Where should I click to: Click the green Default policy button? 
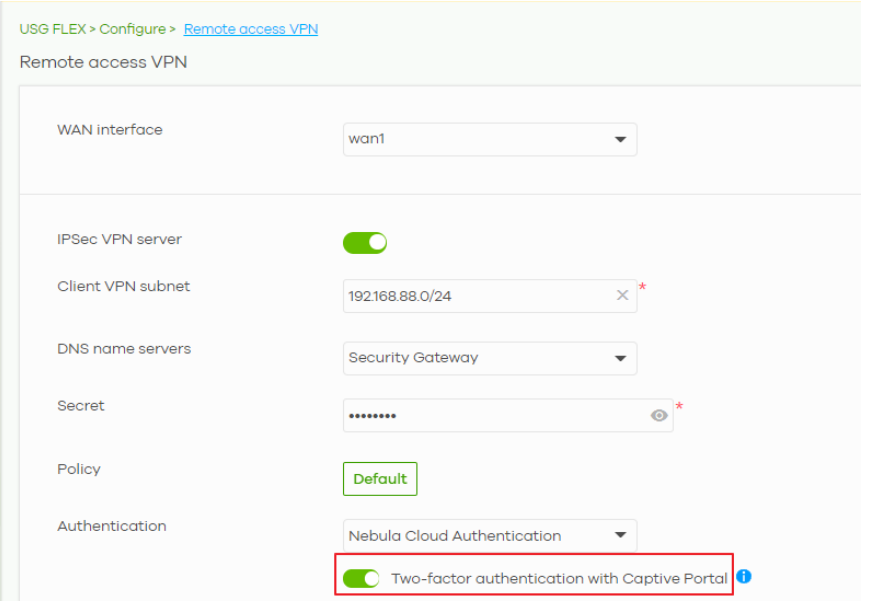click(380, 478)
